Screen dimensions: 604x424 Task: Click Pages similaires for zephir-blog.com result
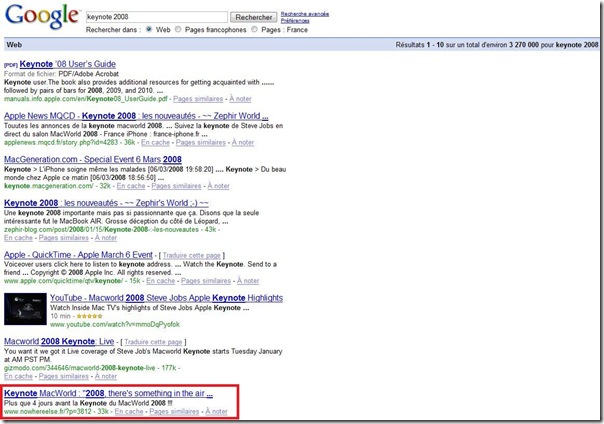coord(64,238)
